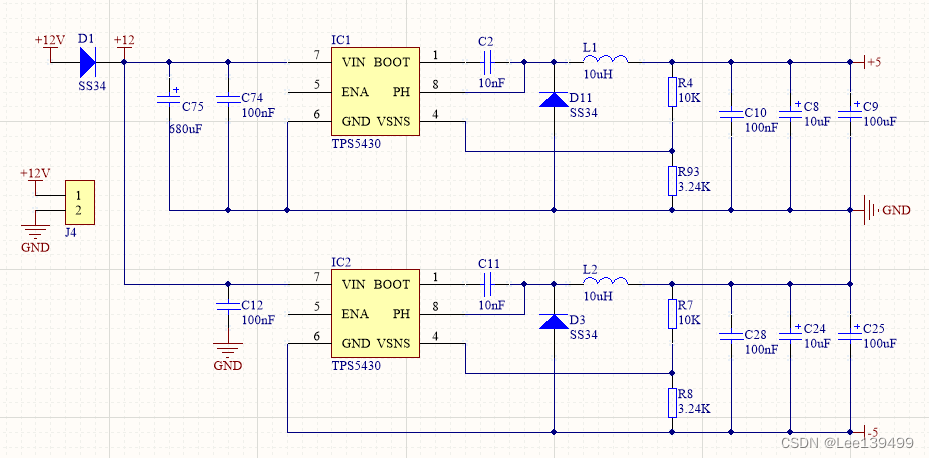Click the J4 connector box
The width and height of the screenshot is (929, 458).
(79, 203)
